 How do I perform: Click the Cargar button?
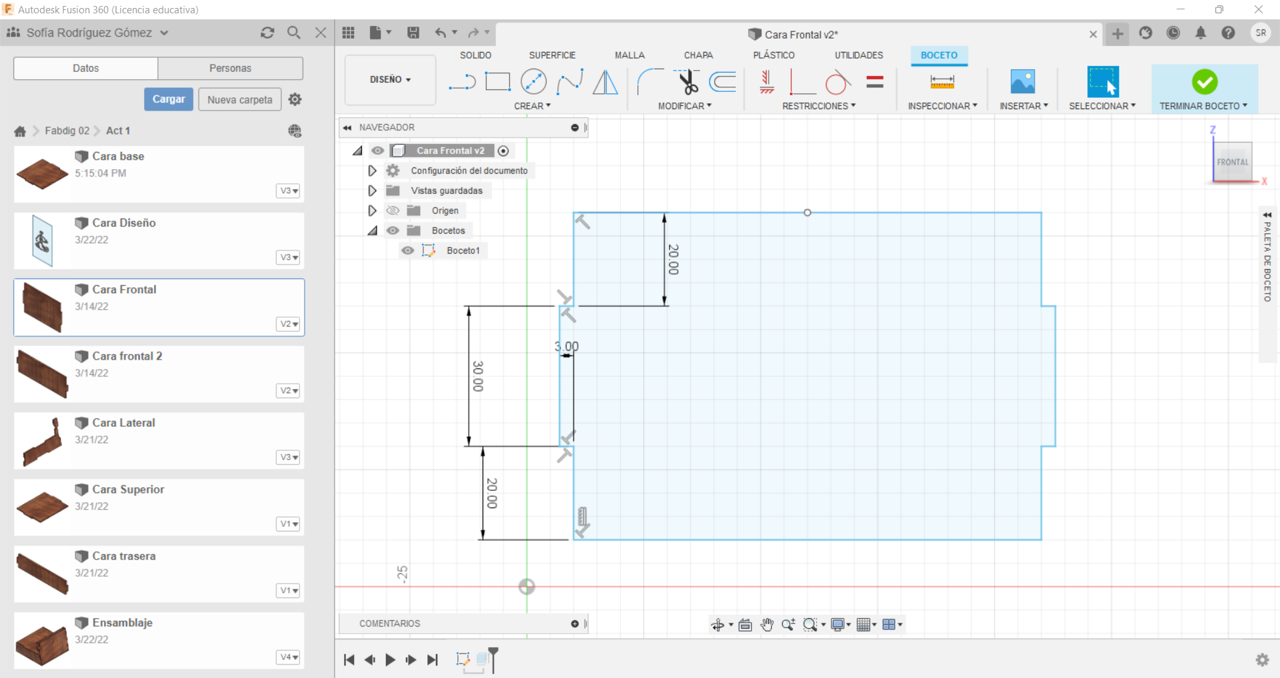click(x=169, y=99)
